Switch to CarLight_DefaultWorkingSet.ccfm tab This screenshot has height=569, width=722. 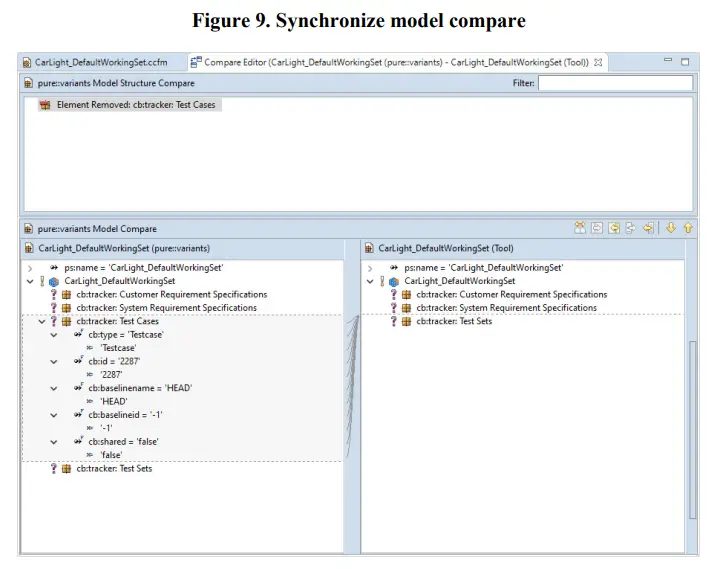[101, 62]
